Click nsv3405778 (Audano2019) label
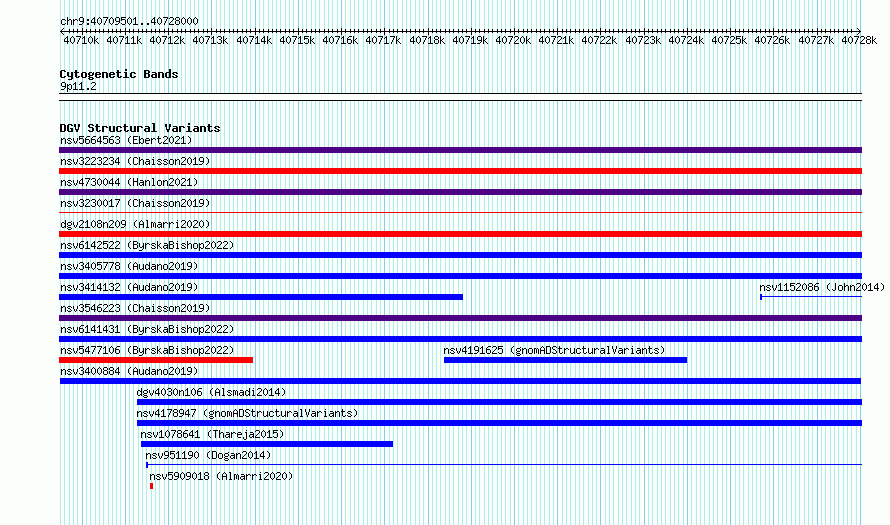The height and width of the screenshot is (525, 890). [129, 266]
